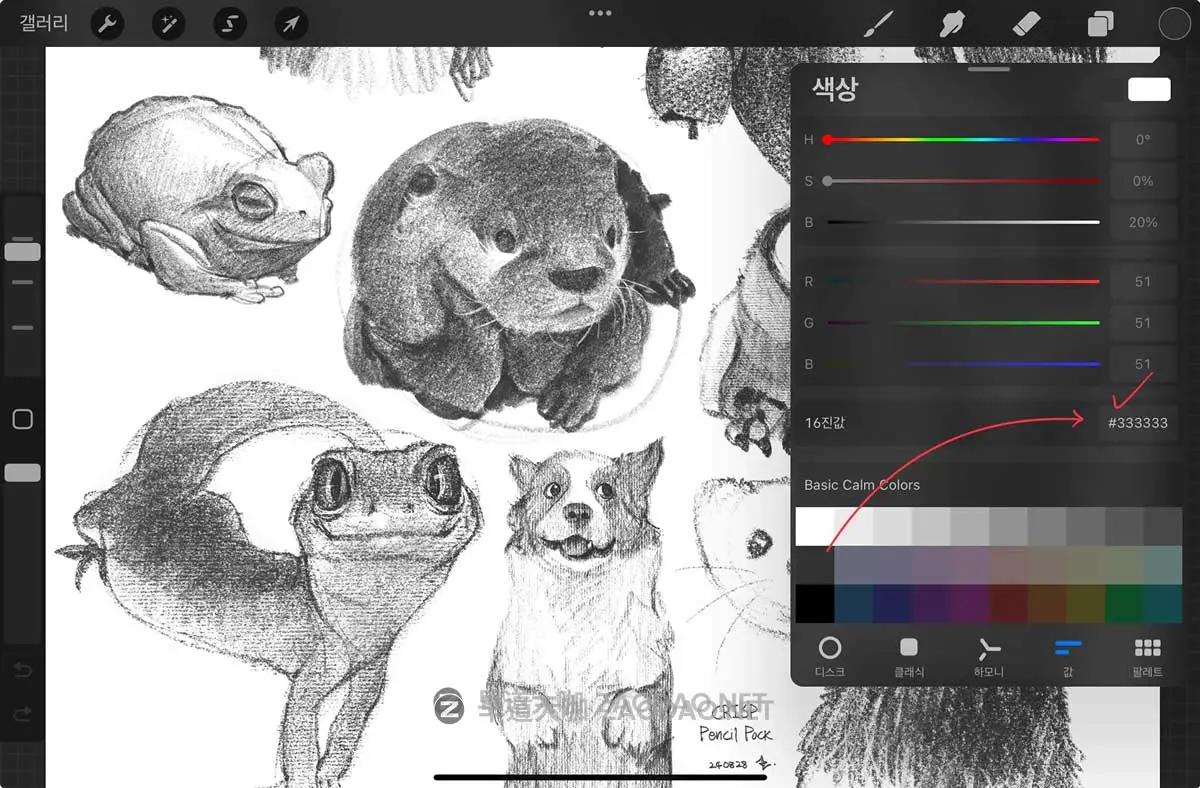Screen dimensions: 1200x788
Task: Open the 하모니 color mode
Action: coord(989,655)
